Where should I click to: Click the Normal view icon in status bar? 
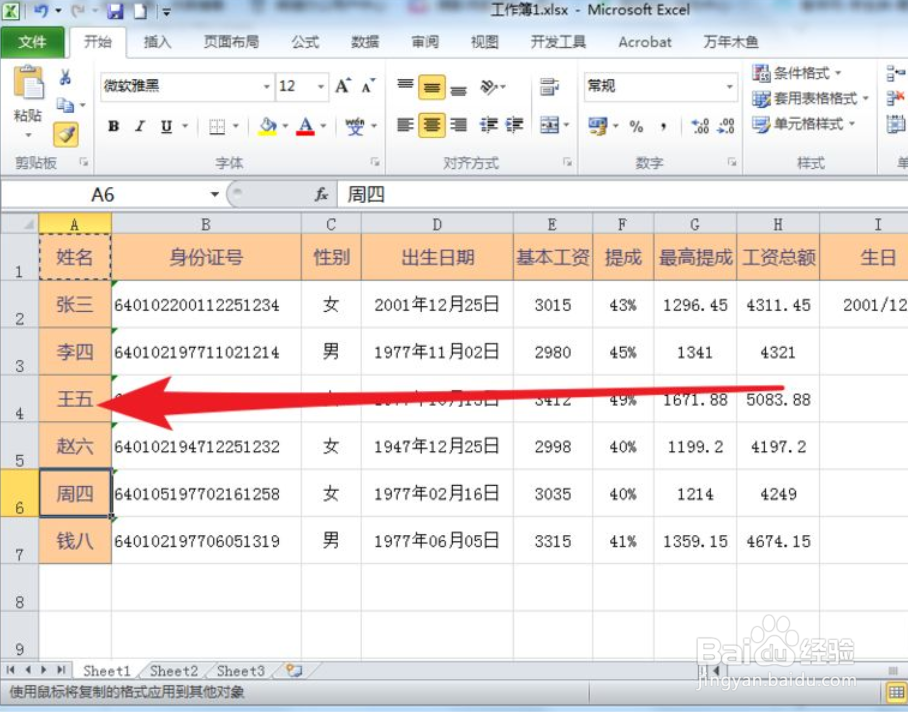(896, 692)
